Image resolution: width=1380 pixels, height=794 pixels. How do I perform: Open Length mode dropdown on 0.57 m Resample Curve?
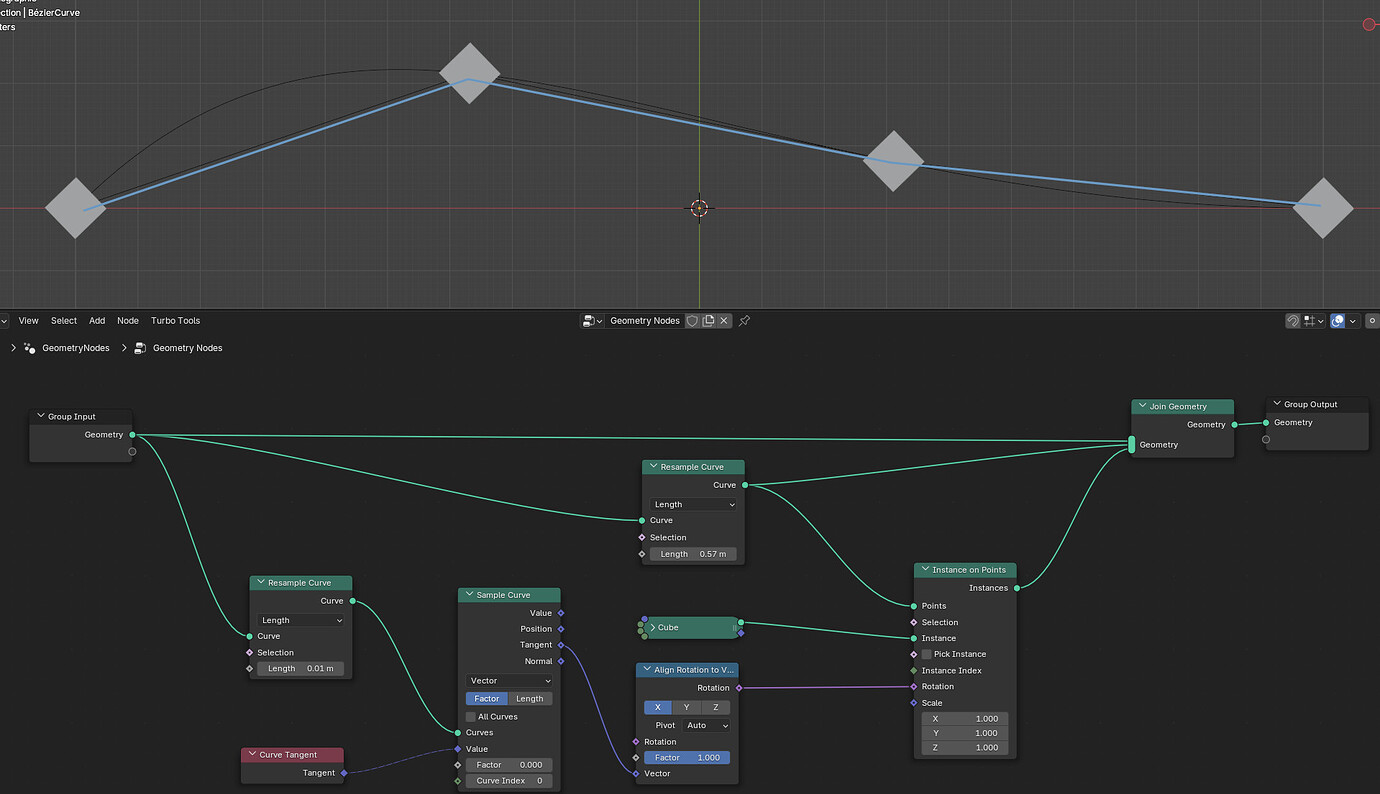coord(693,505)
